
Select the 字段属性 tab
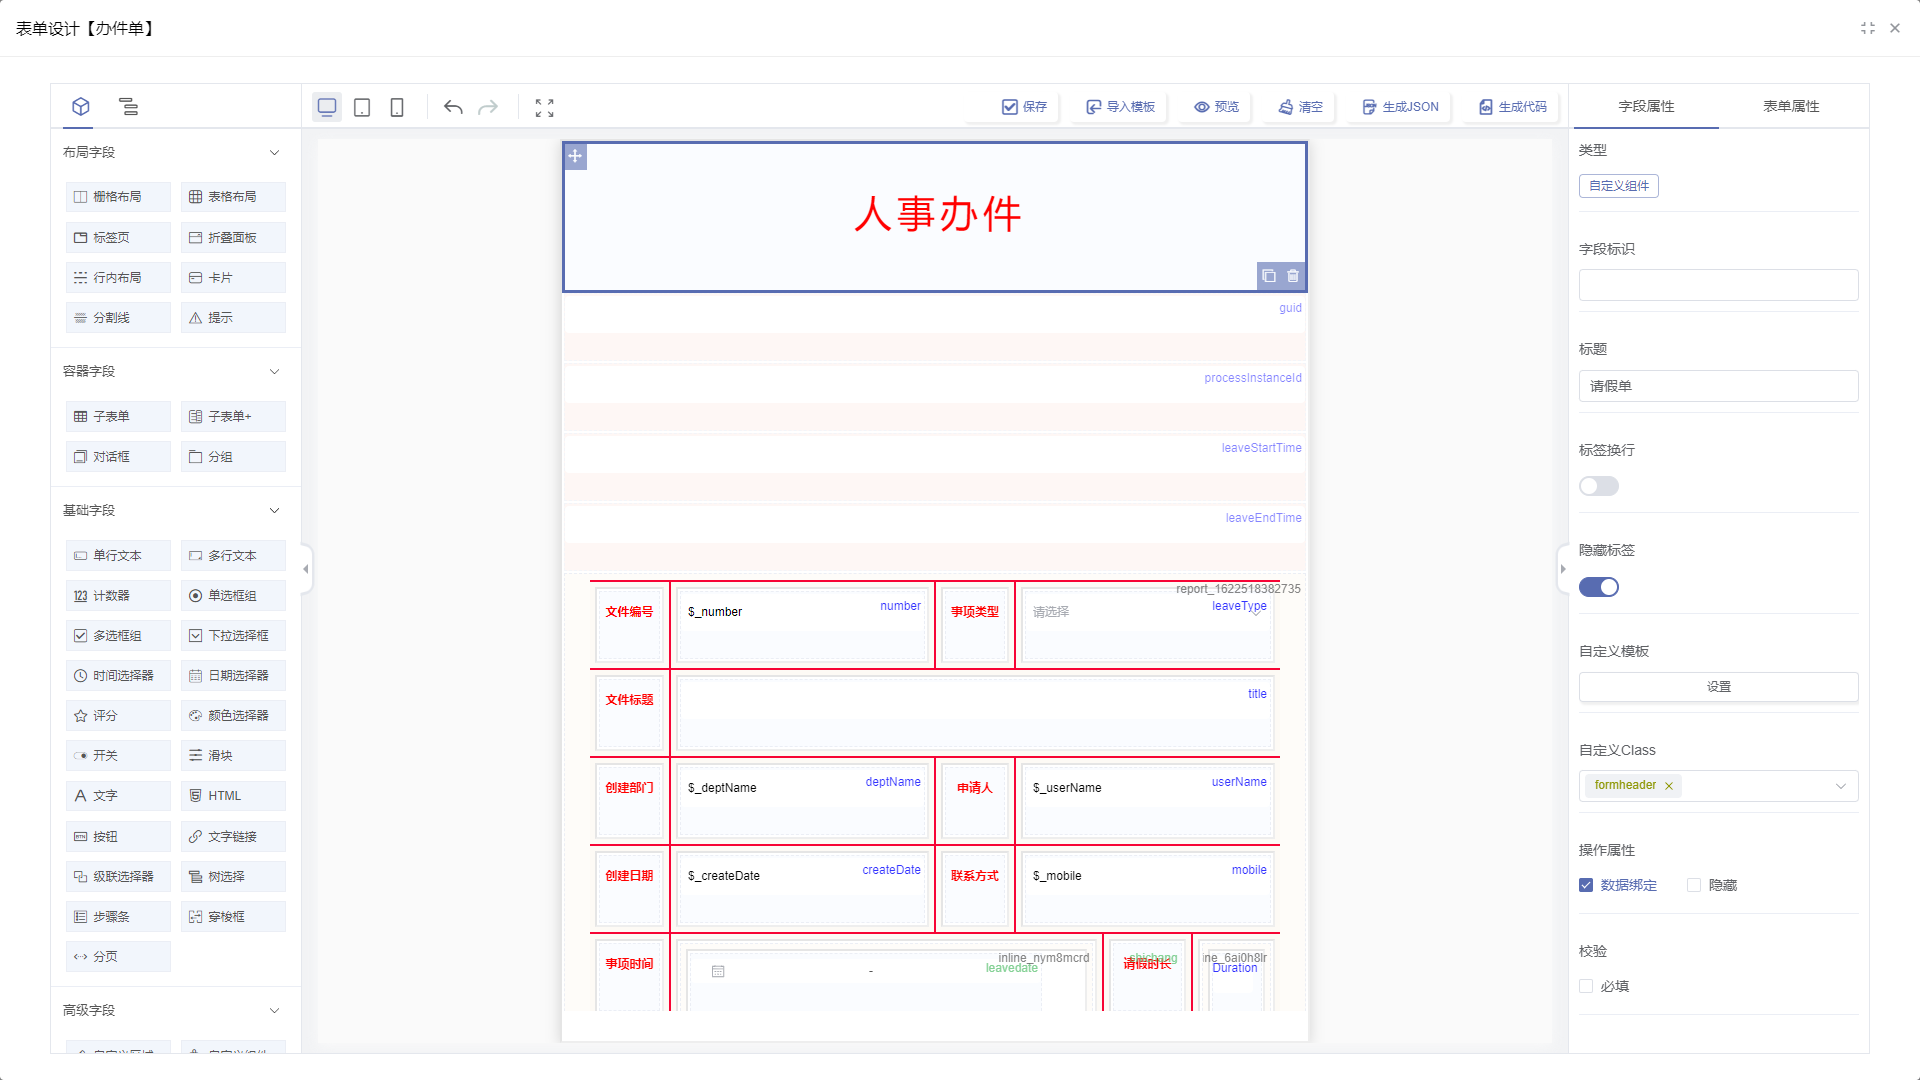tap(1646, 106)
